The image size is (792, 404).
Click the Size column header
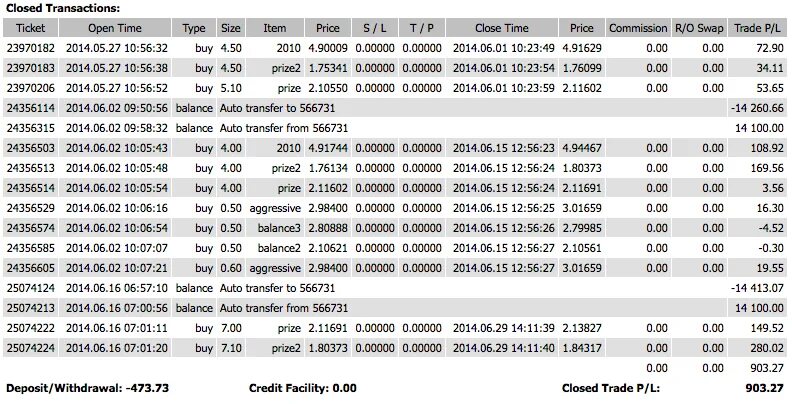pos(231,28)
